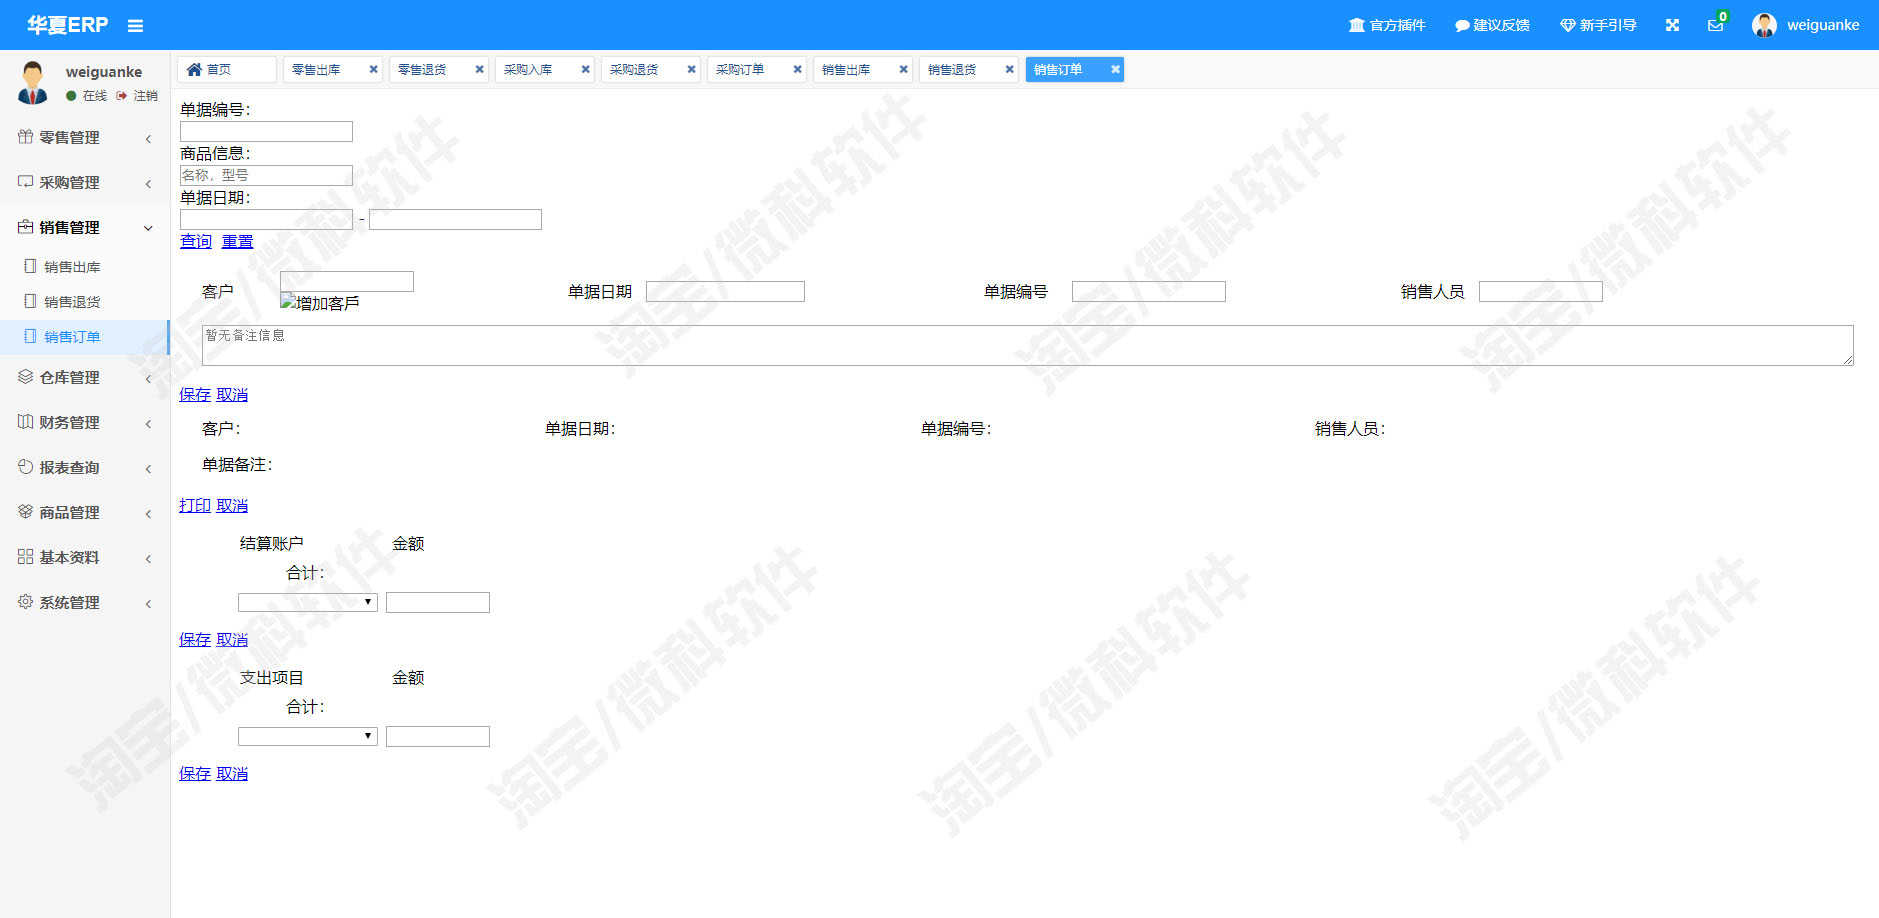This screenshot has height=918, width=1879.
Task: Close the 销售出库 tab
Action: (x=903, y=69)
